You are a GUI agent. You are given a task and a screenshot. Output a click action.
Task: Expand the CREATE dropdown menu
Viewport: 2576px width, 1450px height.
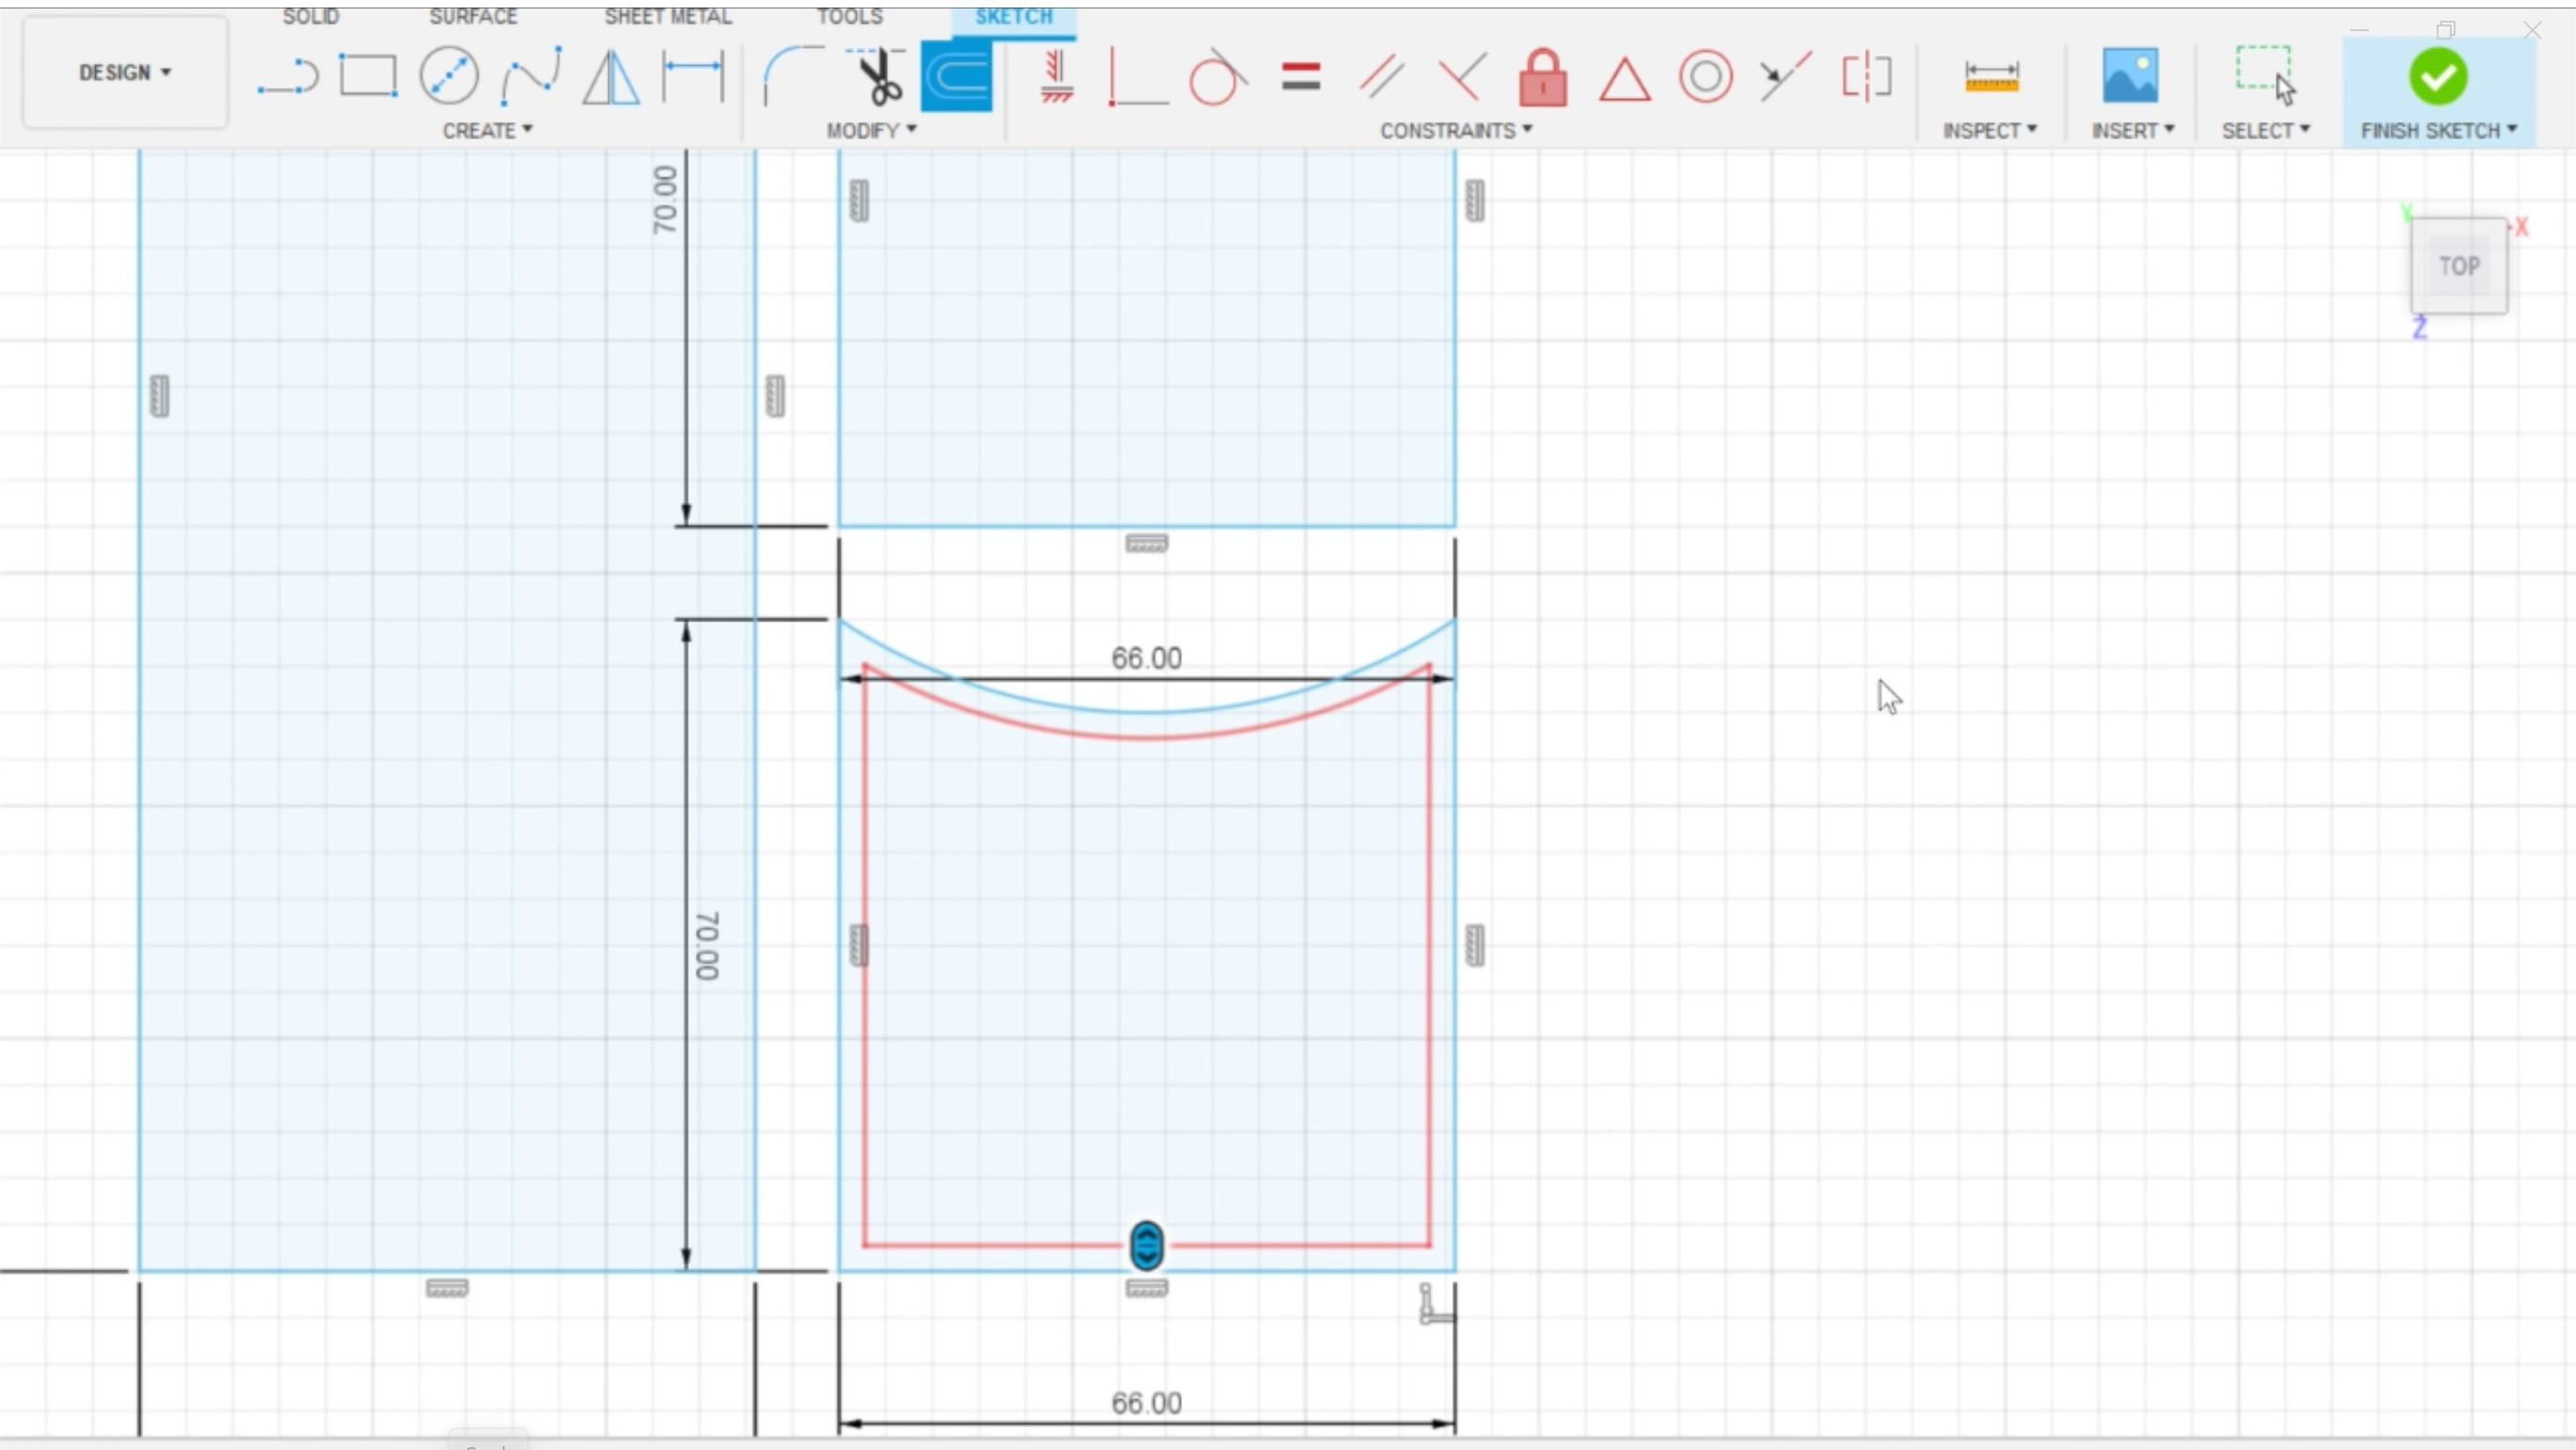pyautogui.click(x=487, y=131)
